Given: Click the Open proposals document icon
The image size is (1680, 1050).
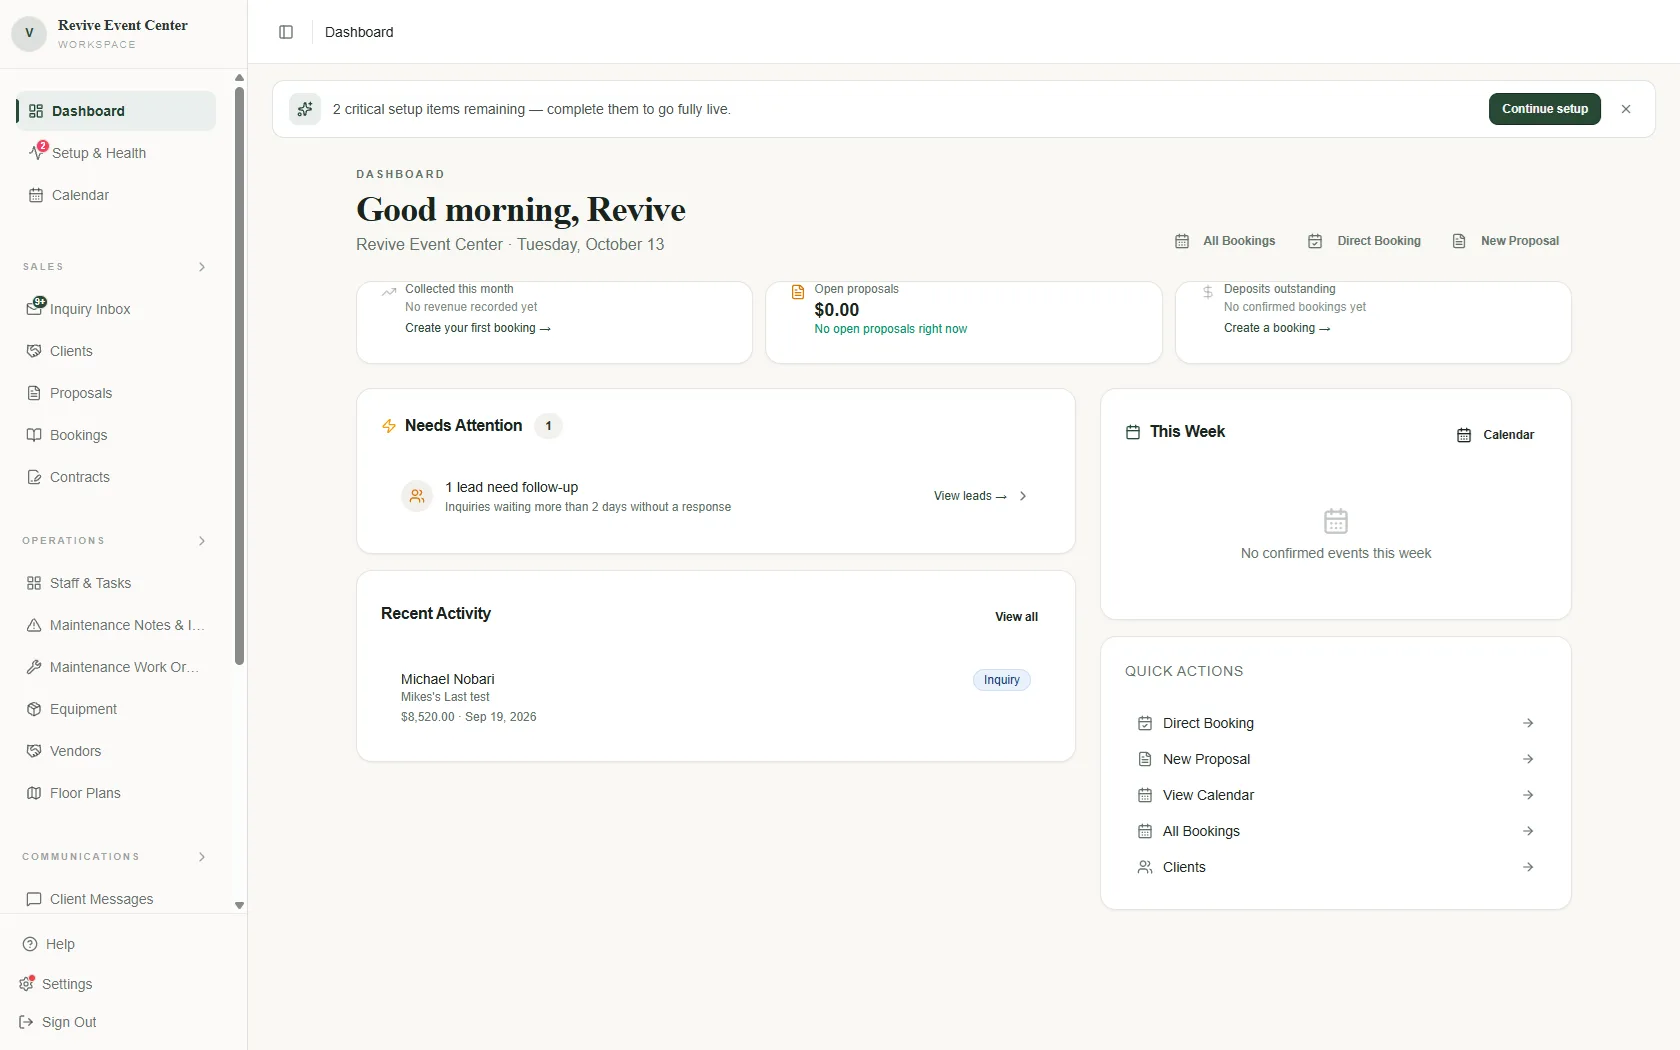Looking at the screenshot, I should pyautogui.click(x=798, y=292).
